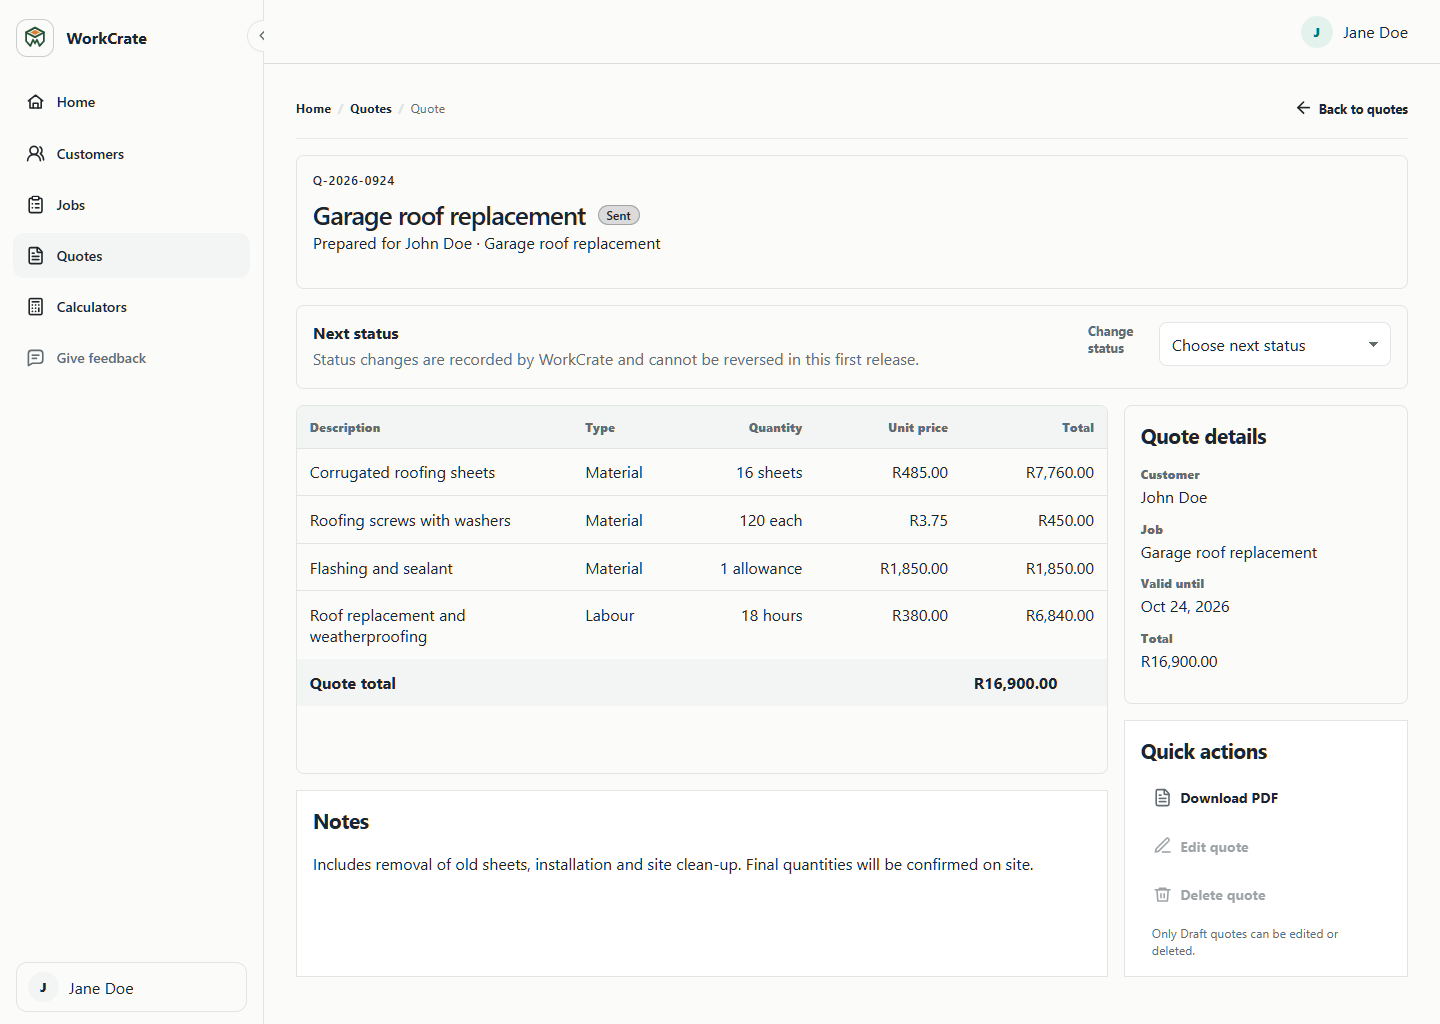Click the Delete quote trash icon
The height and width of the screenshot is (1024, 1440).
point(1162,894)
